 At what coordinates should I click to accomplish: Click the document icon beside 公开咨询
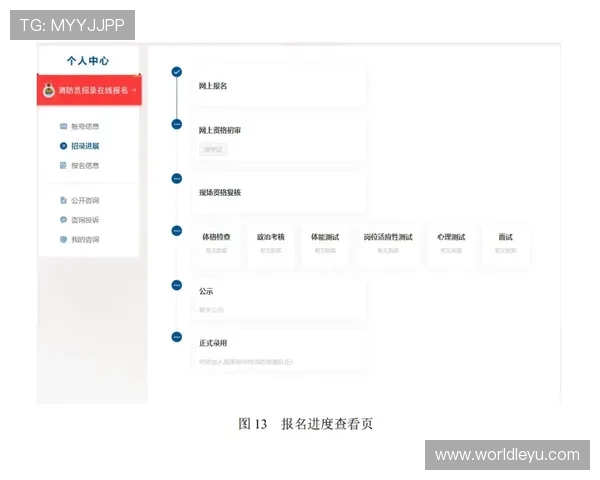point(64,200)
